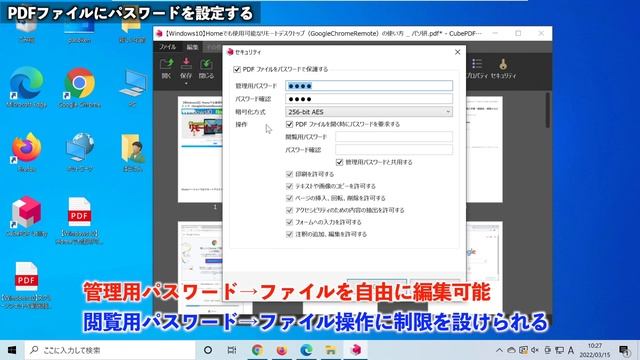Toggle テキストや画像のコピーを許可する checkbox
The height and width of the screenshot is (360, 640).
[x=289, y=186]
